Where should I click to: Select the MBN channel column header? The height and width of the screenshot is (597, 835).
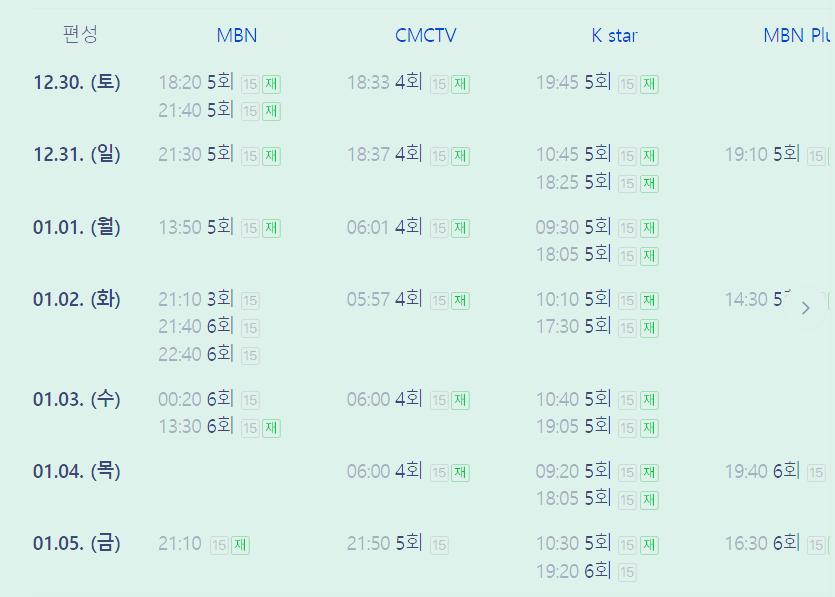(x=236, y=35)
